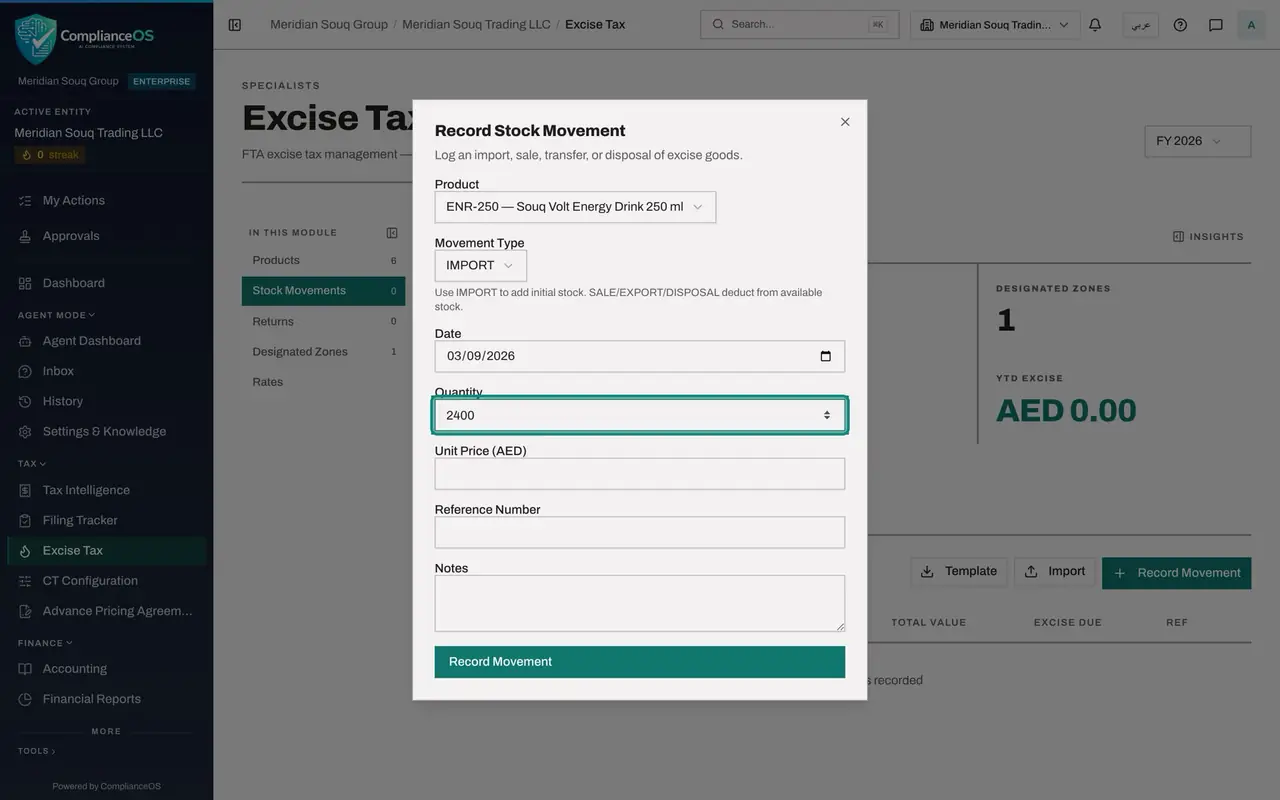Select the Designated Zones module tab
This screenshot has height=800, width=1280.
[x=323, y=352]
